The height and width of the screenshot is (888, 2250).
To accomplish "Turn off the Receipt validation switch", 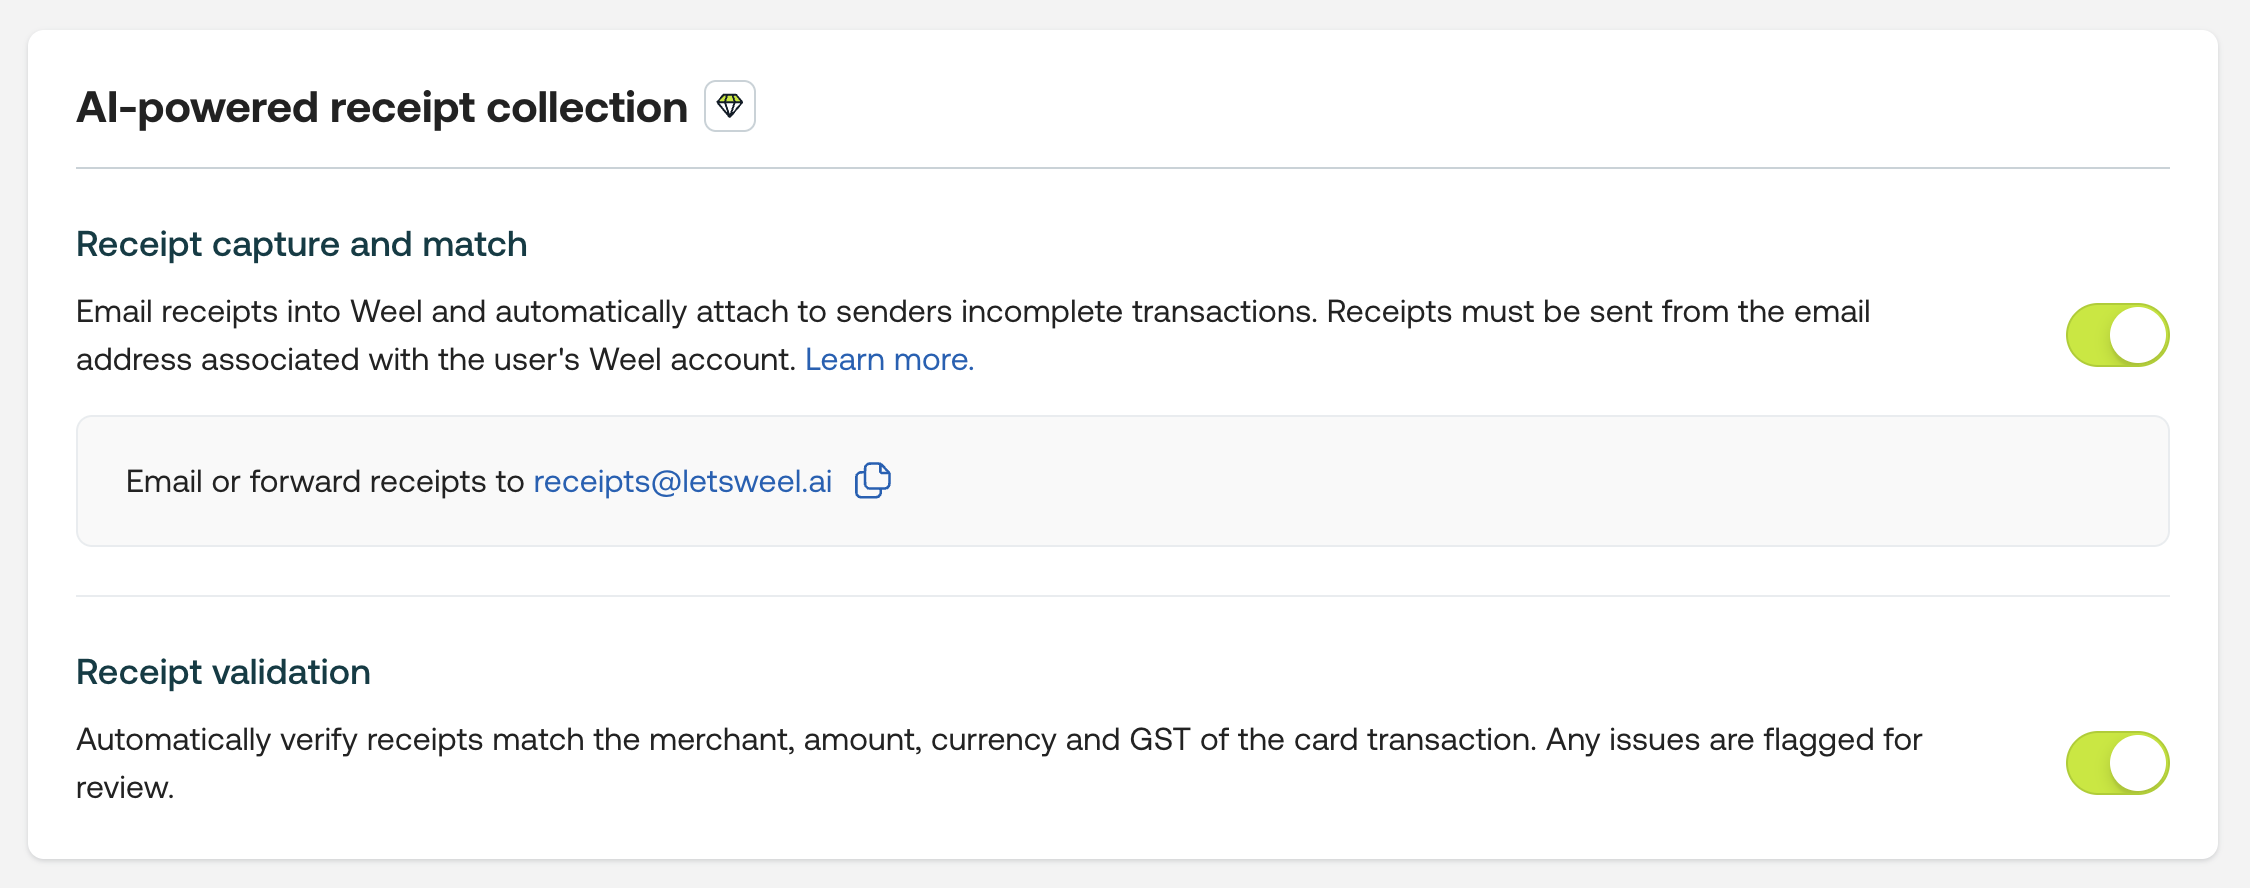I will [x=2116, y=763].
